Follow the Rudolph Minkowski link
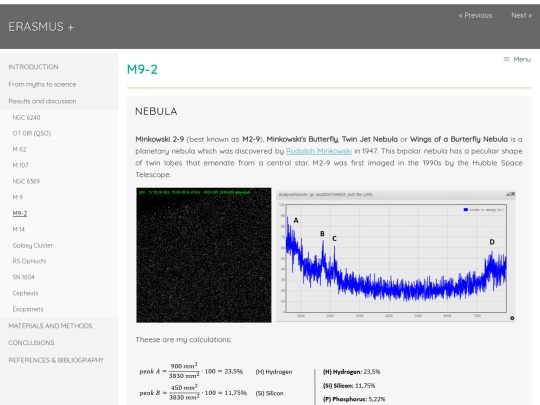Screen dimensions: 540x405 (319, 151)
